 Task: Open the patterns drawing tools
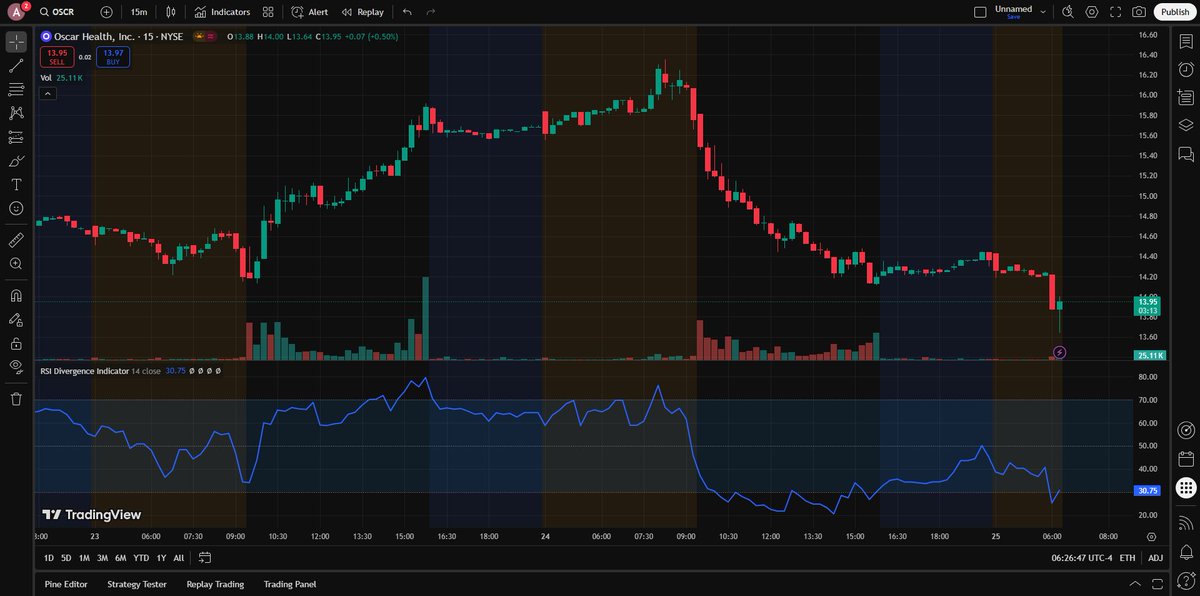pos(16,114)
